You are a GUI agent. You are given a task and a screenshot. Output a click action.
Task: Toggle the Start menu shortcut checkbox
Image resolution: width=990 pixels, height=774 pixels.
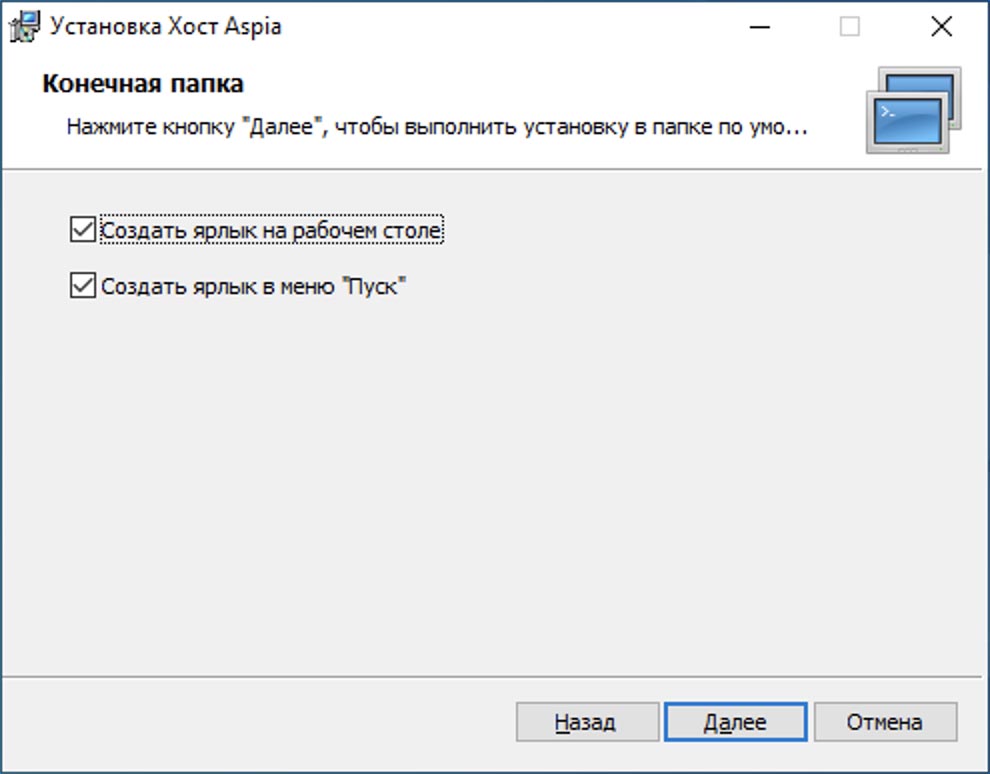[x=83, y=285]
